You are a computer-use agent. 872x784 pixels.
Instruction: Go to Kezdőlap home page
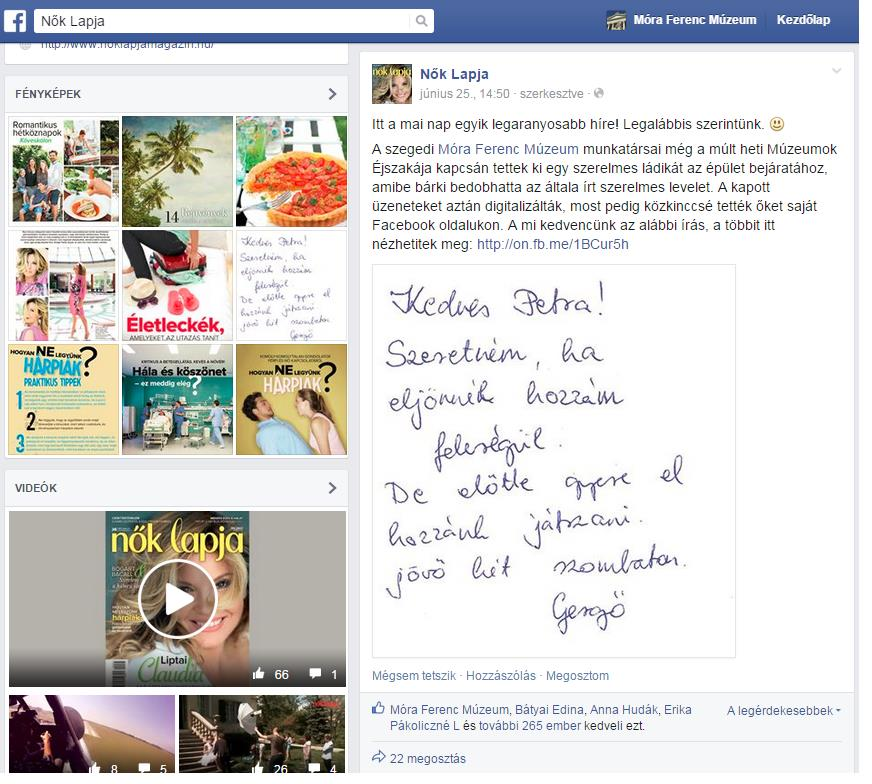click(803, 20)
